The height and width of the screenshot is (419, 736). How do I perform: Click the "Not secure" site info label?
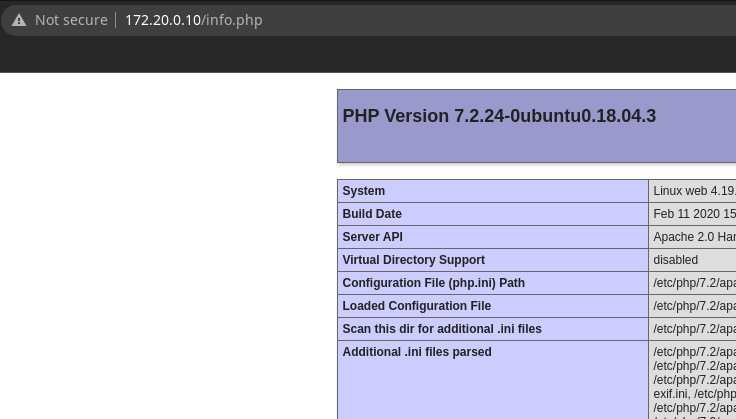click(71, 20)
